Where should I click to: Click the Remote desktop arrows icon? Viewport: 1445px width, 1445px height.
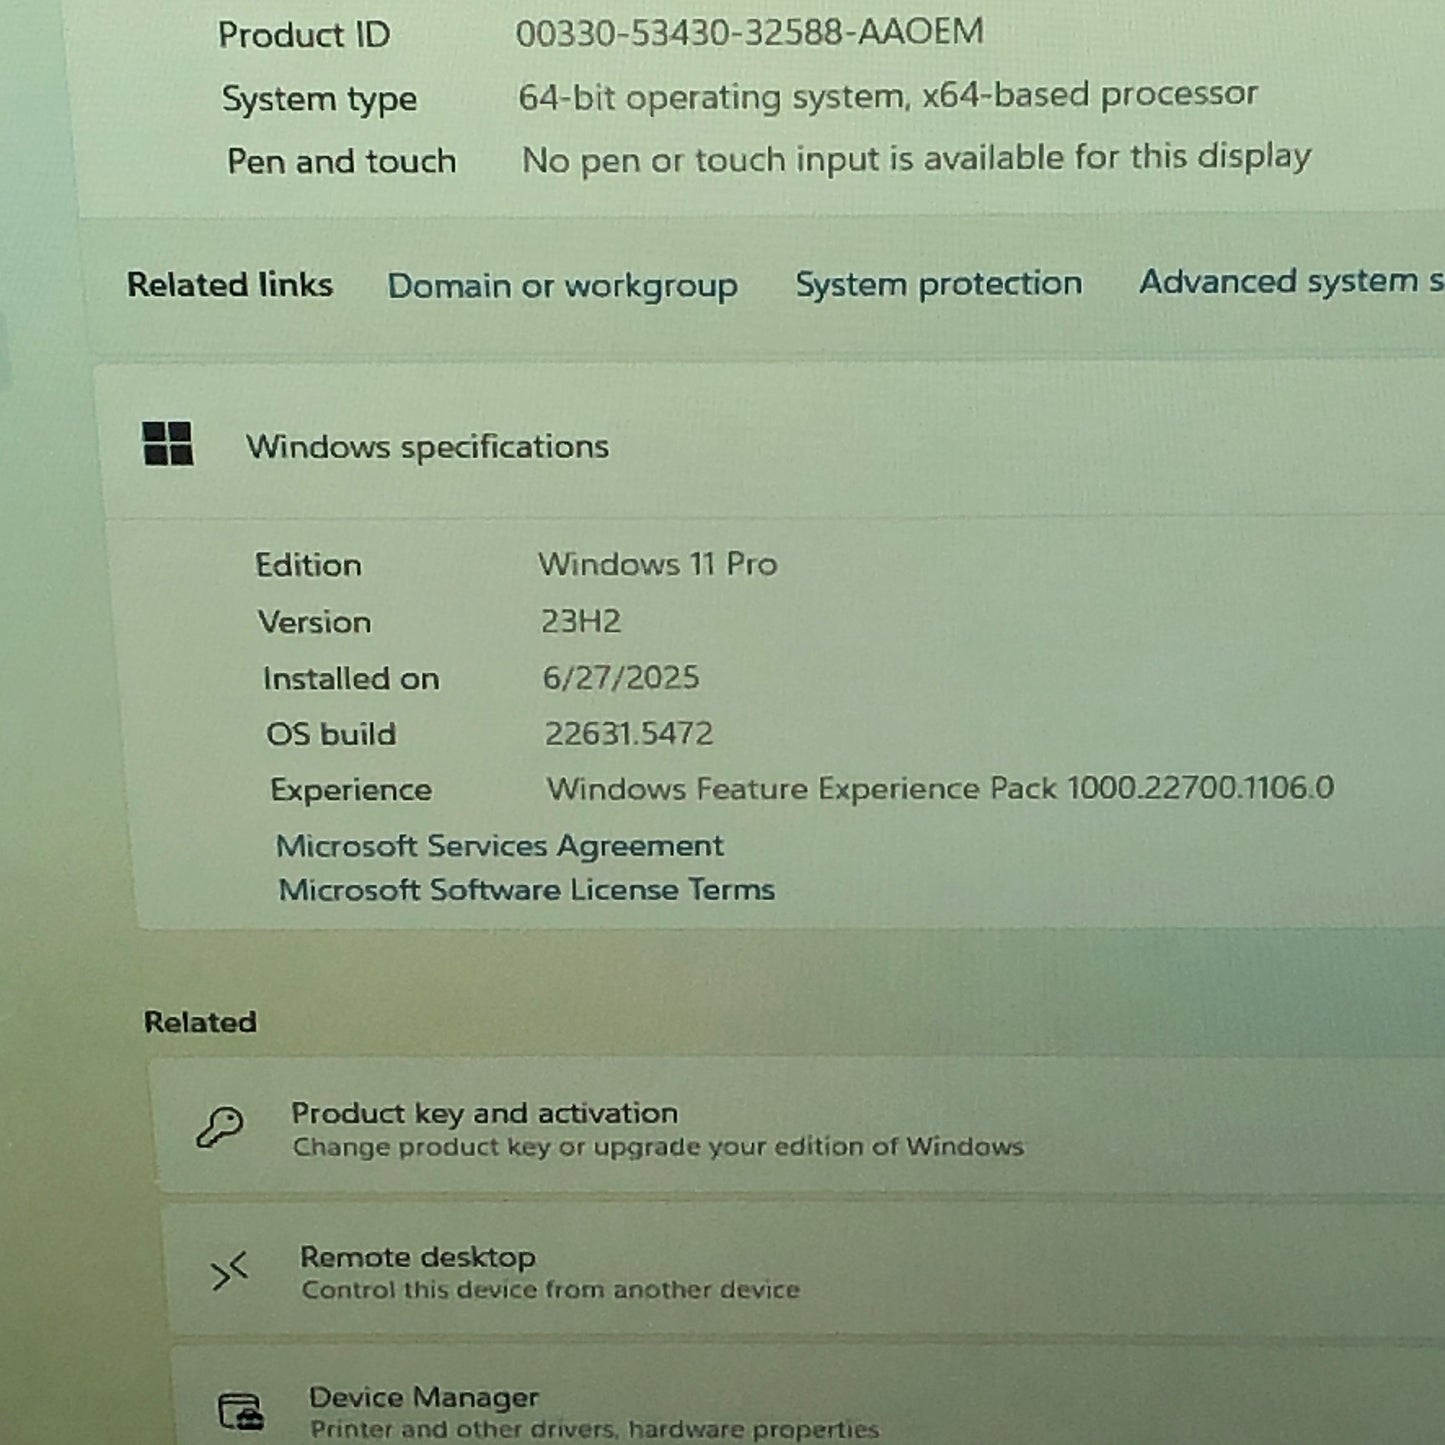[x=229, y=1271]
